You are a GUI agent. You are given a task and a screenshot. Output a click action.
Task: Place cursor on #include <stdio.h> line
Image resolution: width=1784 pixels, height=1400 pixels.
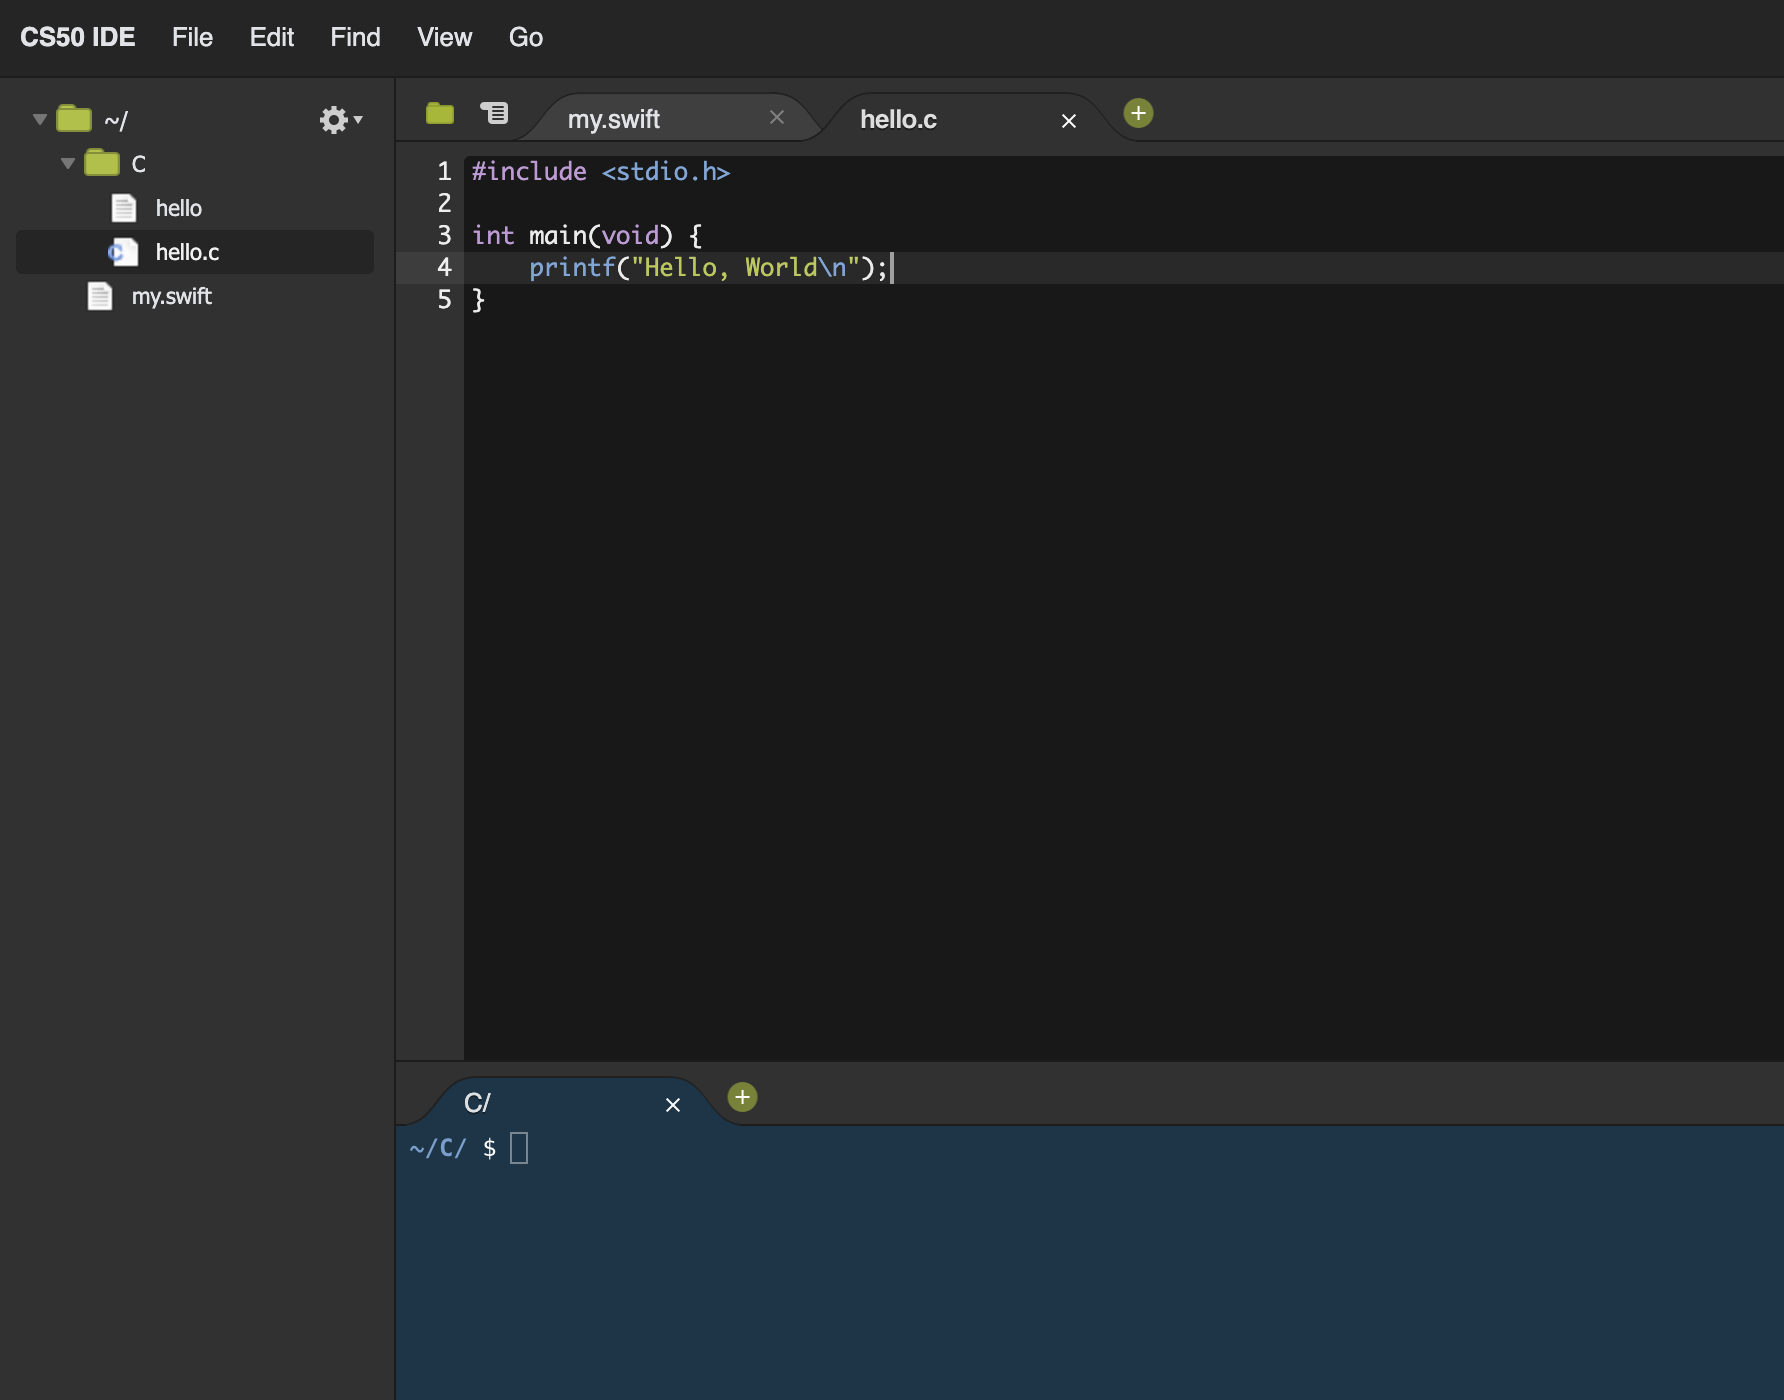point(601,171)
